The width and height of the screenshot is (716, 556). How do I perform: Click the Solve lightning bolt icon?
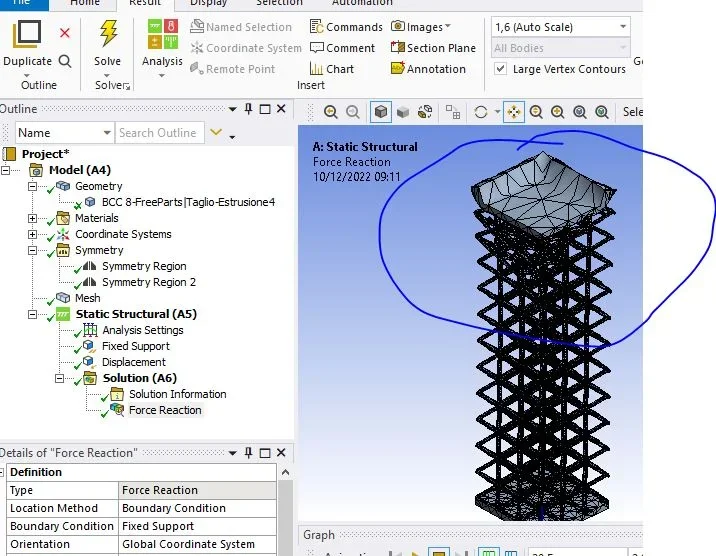[108, 33]
